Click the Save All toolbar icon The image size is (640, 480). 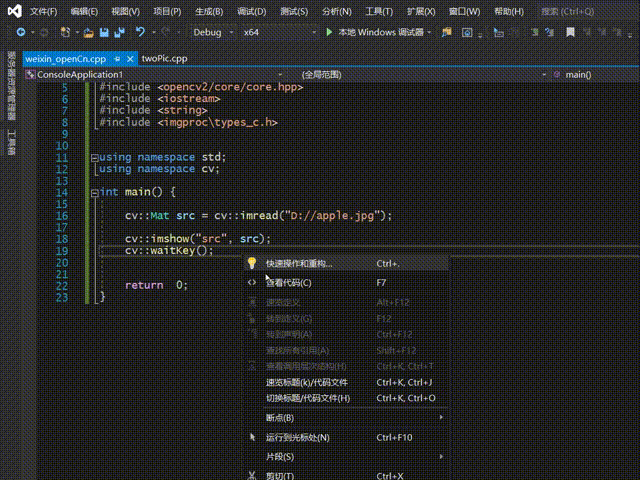(117, 33)
